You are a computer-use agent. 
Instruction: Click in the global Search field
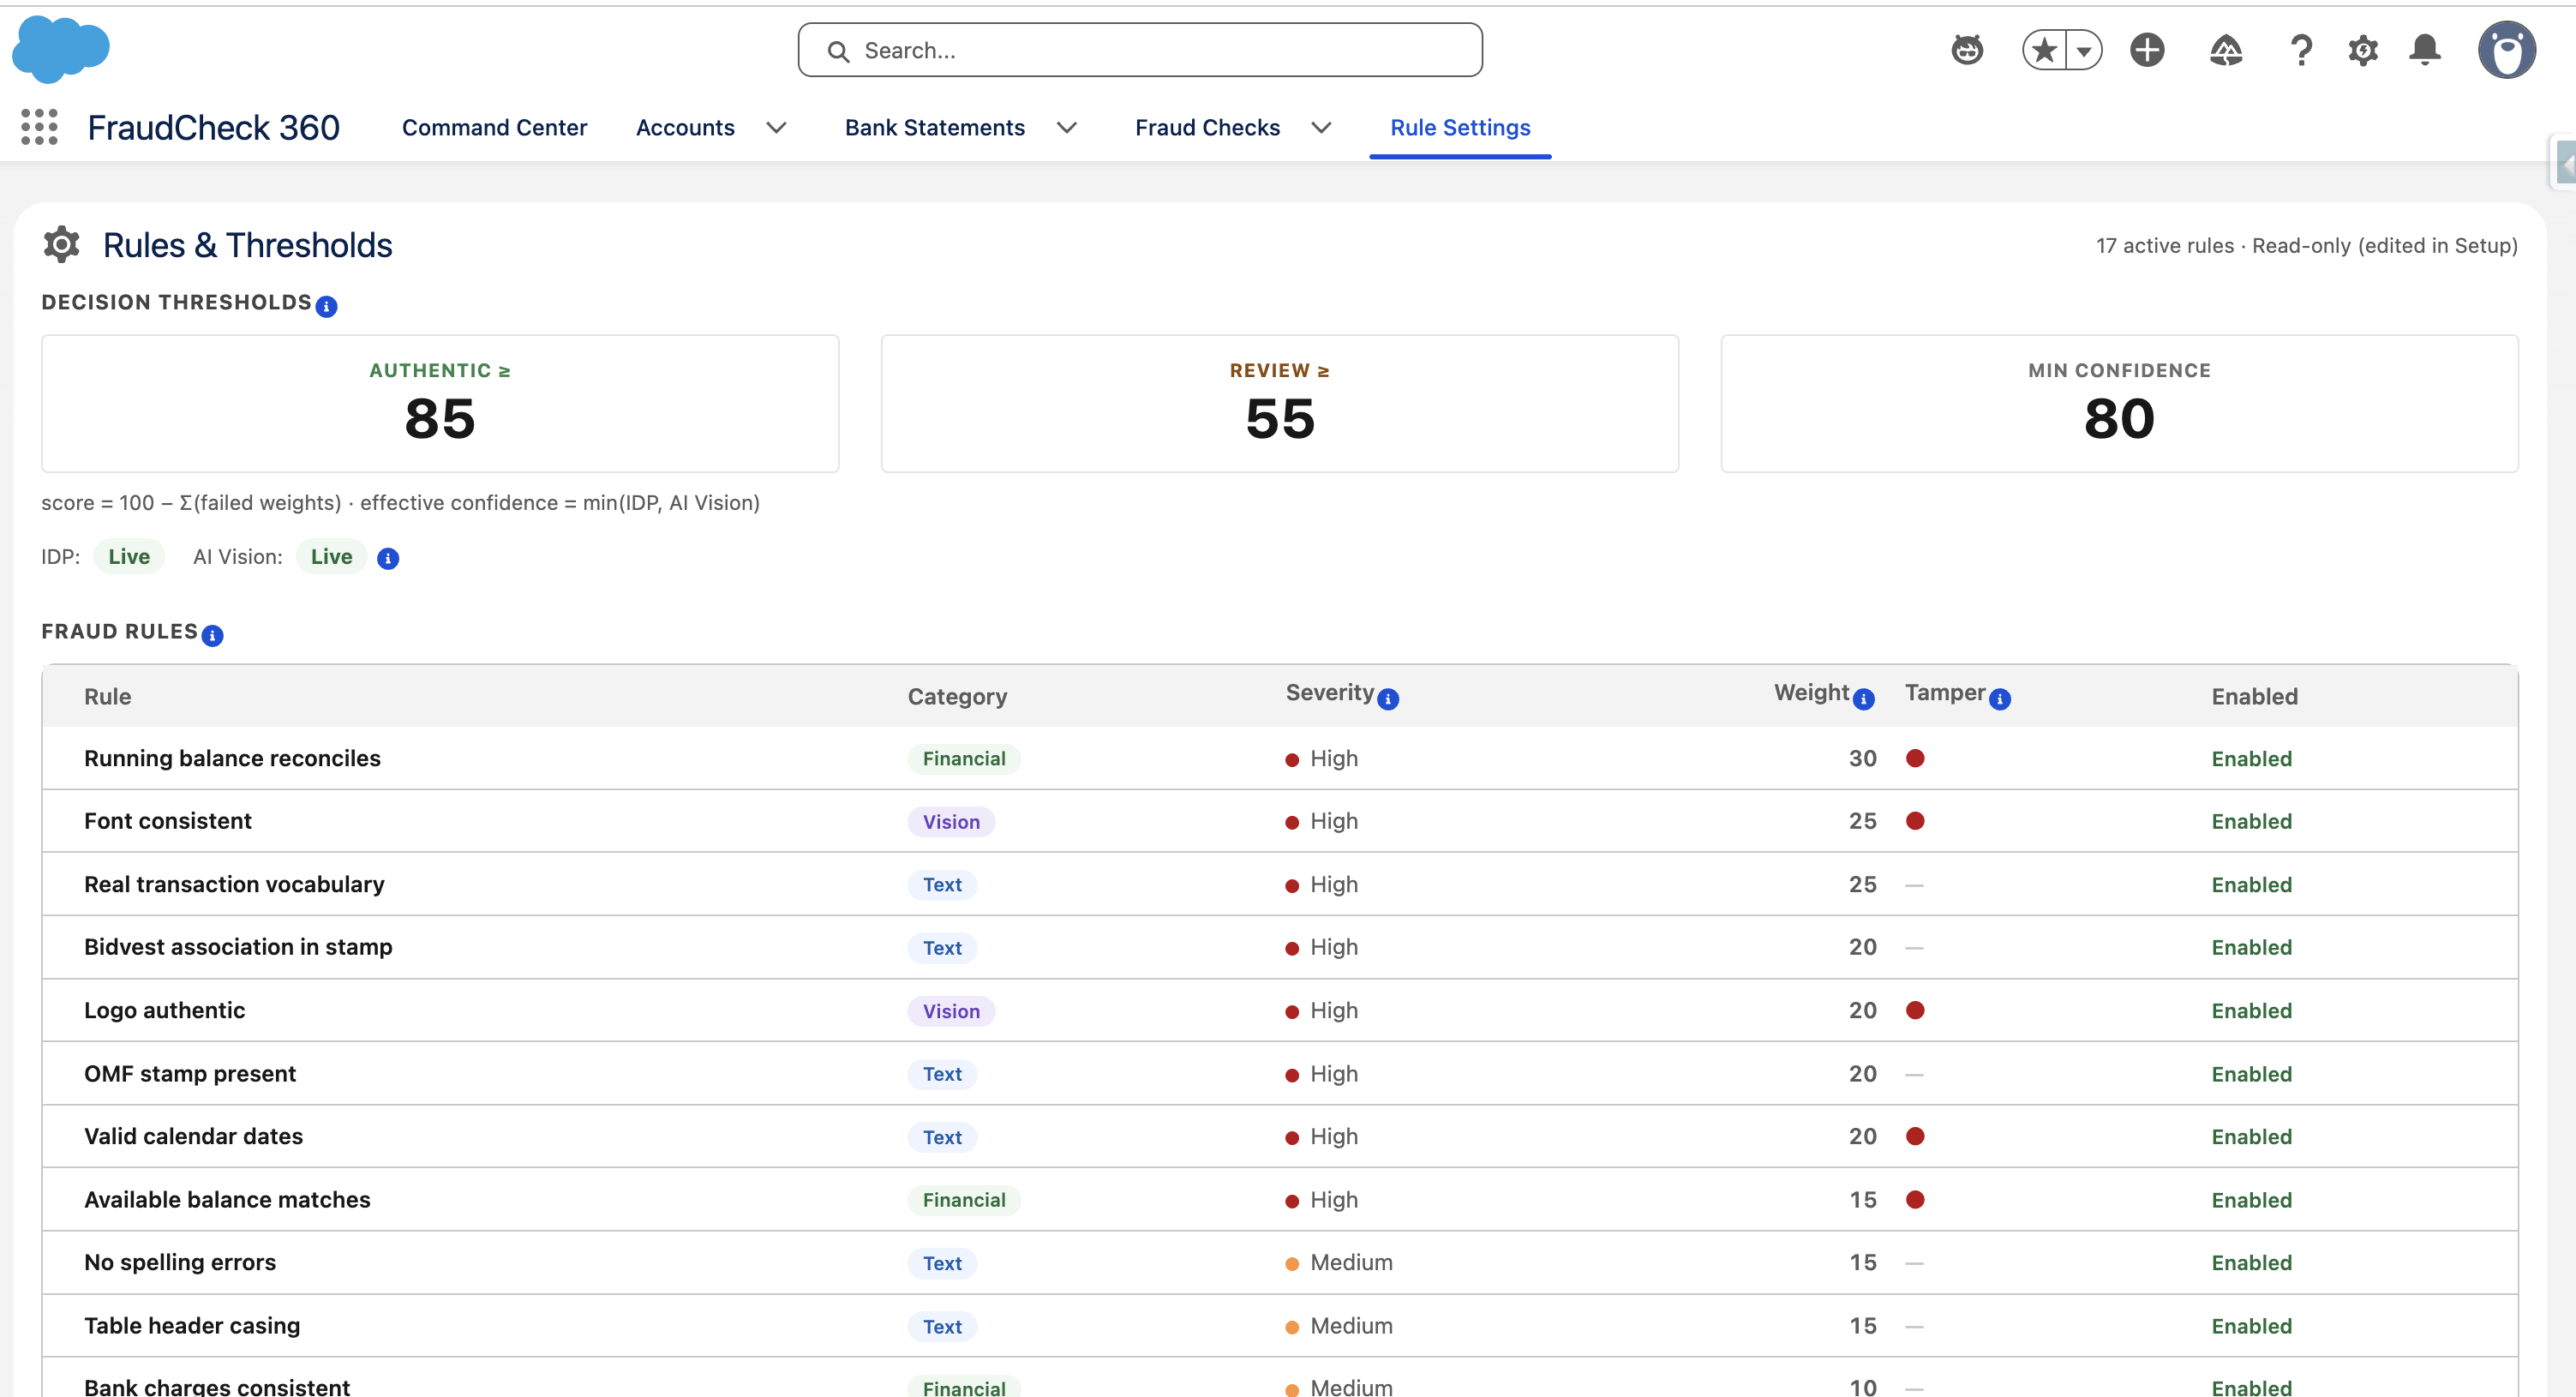point(1140,50)
